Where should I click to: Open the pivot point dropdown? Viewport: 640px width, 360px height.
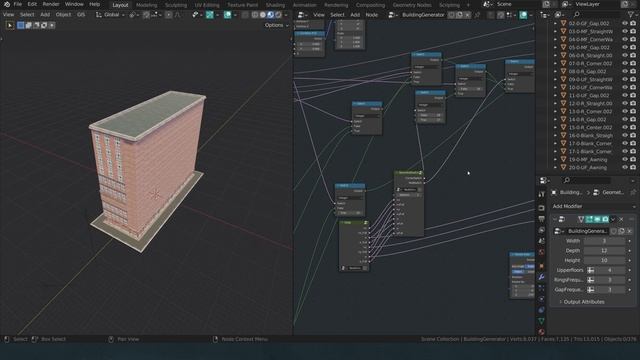pos(133,15)
